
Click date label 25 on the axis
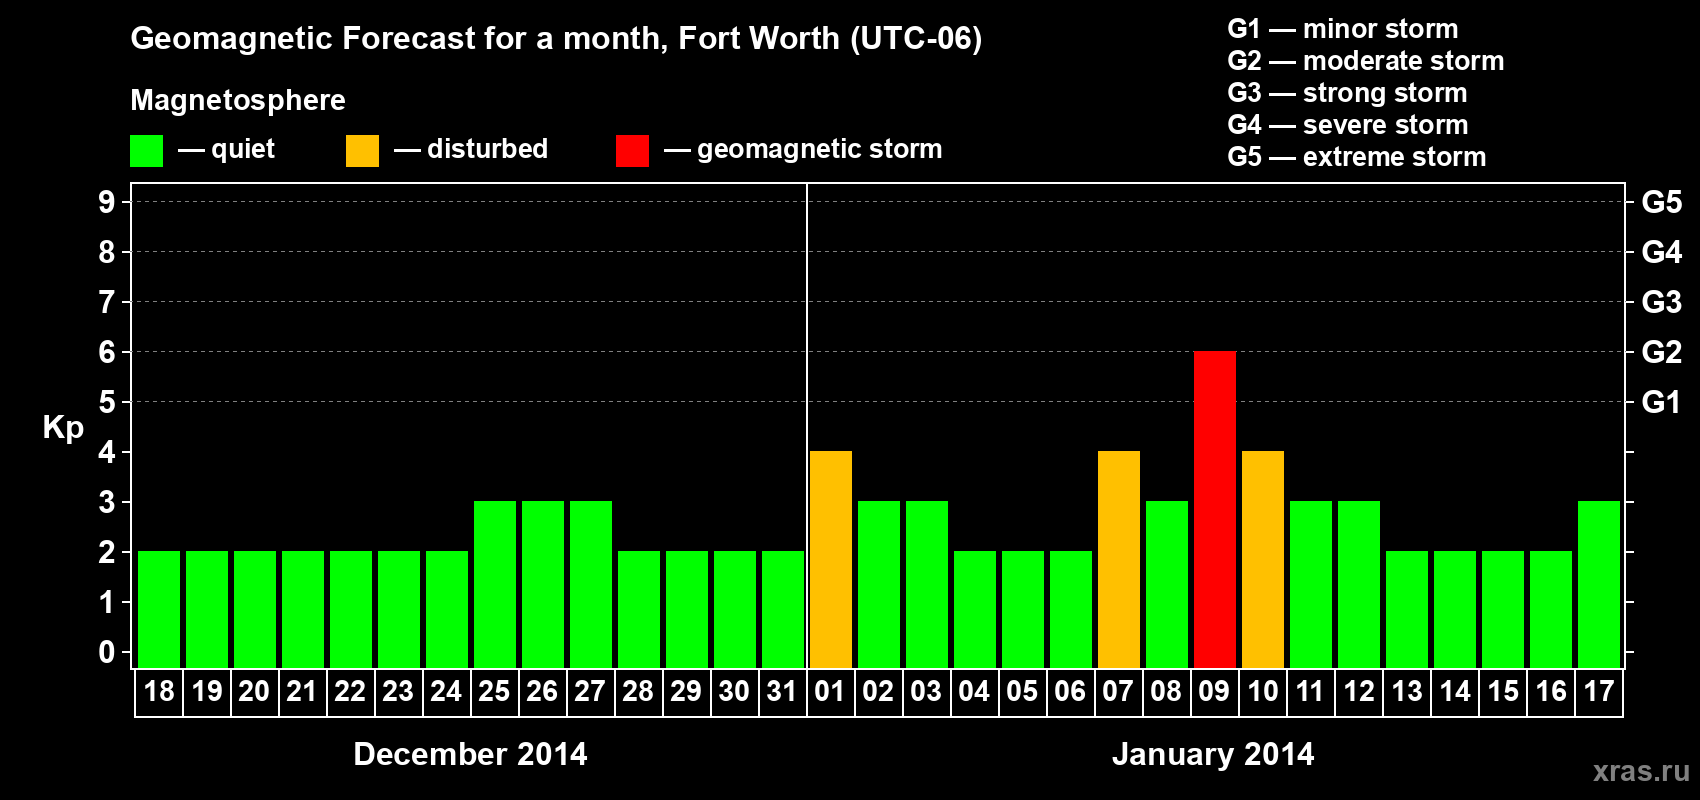tap(494, 692)
